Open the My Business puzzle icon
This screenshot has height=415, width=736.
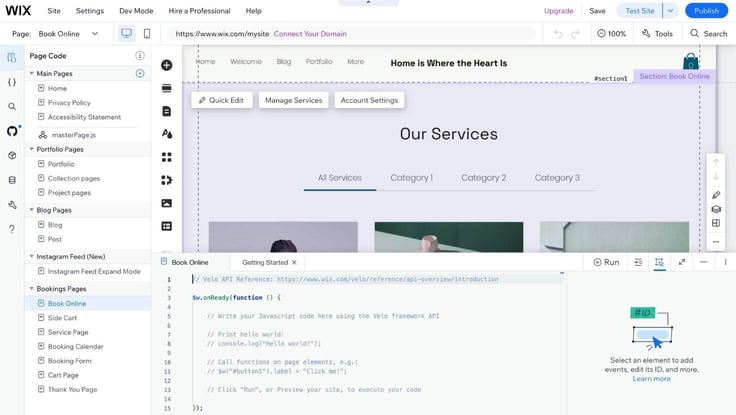(167, 180)
